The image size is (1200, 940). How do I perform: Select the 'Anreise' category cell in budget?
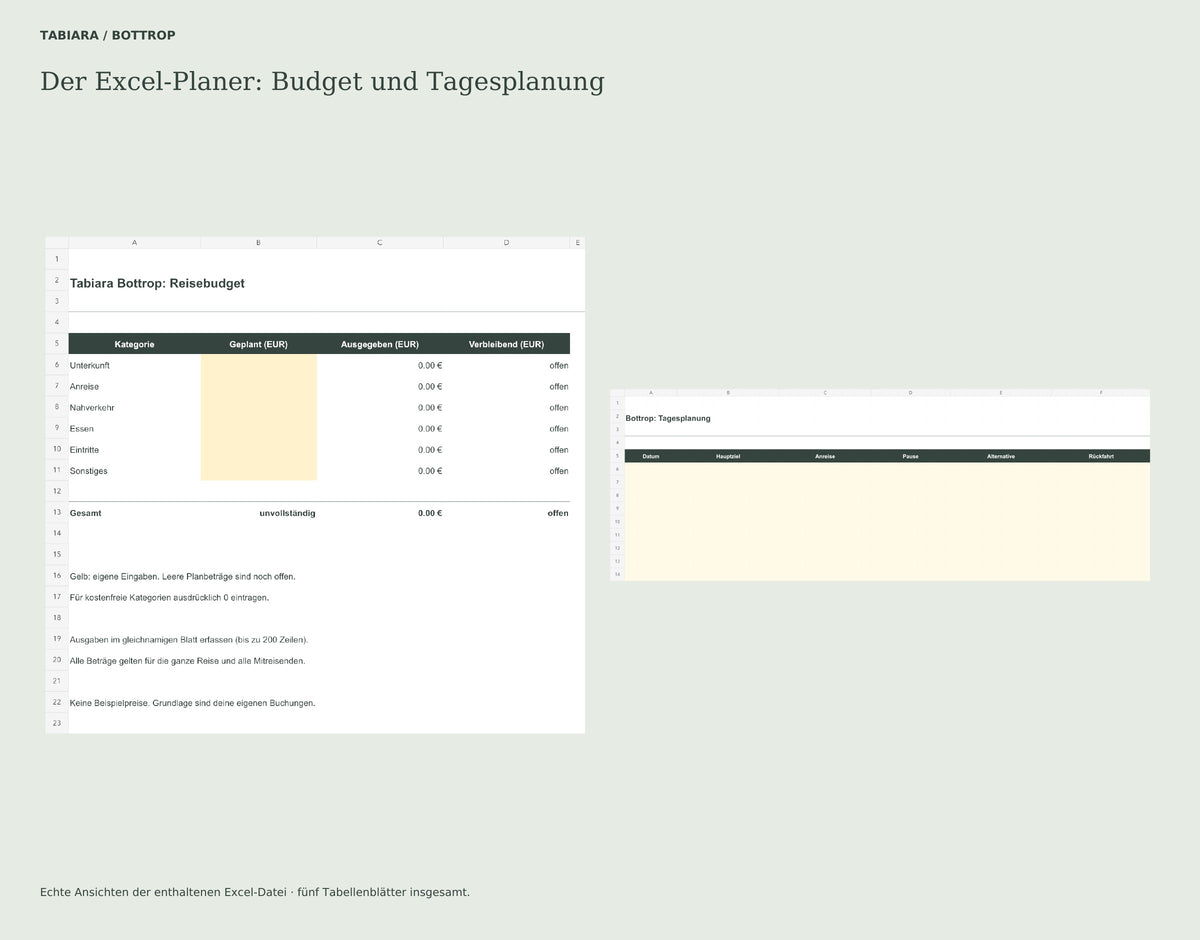[x=134, y=386]
